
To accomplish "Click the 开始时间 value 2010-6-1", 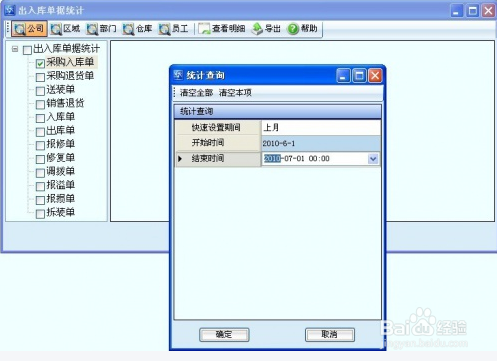I will (x=321, y=143).
